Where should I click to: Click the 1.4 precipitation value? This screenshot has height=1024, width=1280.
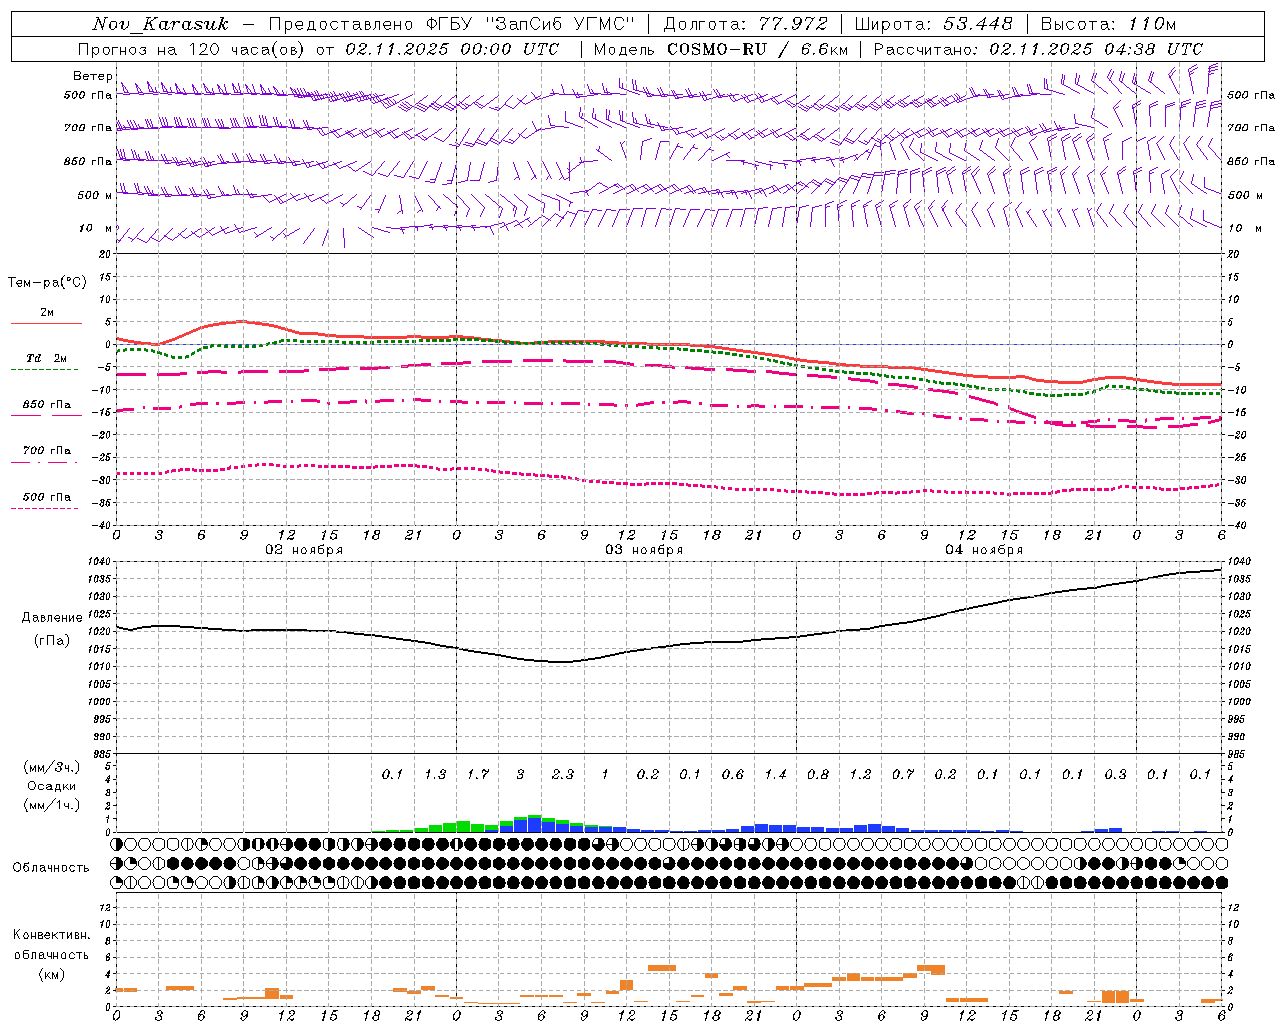click(x=775, y=774)
